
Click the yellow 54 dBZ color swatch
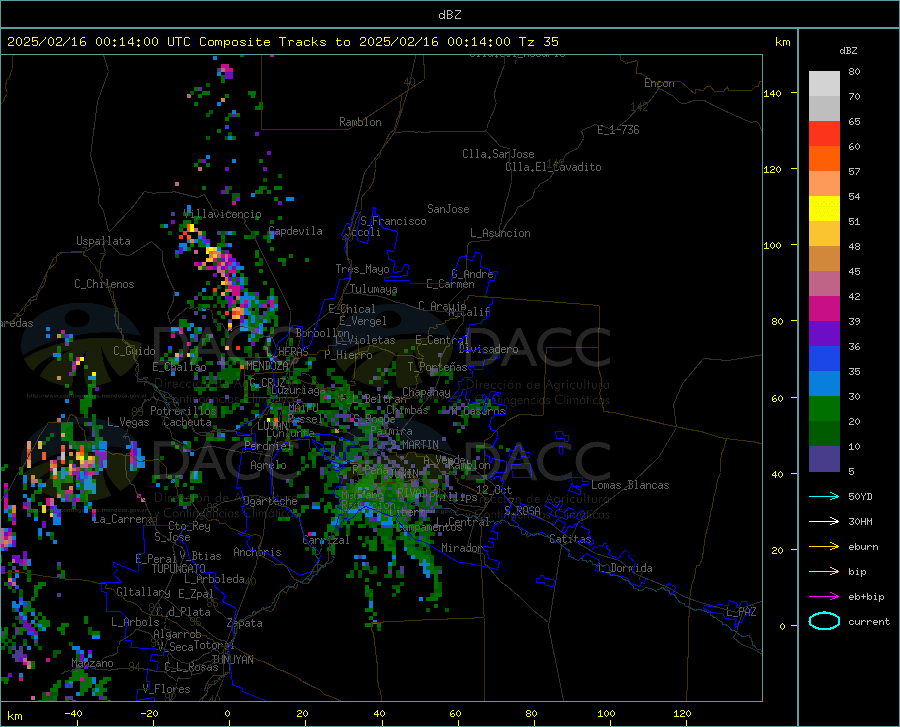(824, 208)
